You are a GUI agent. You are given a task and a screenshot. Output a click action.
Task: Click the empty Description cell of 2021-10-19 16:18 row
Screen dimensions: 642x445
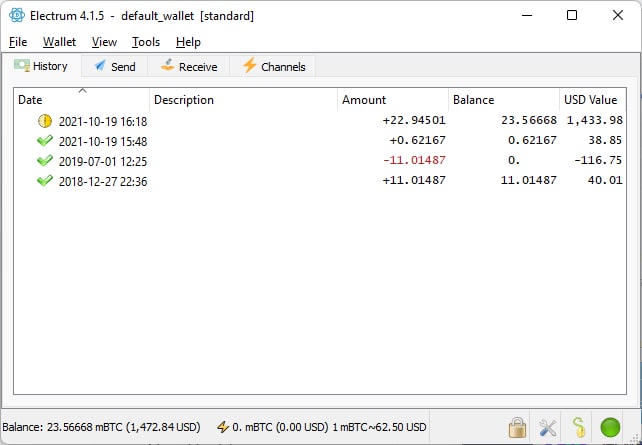tap(244, 121)
